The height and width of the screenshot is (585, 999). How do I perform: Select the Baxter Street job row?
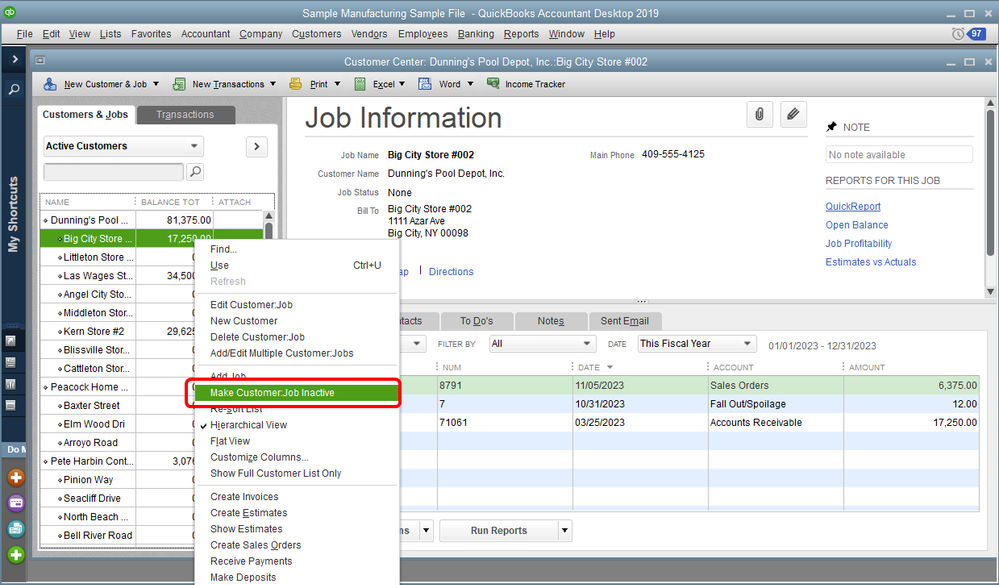[91, 405]
